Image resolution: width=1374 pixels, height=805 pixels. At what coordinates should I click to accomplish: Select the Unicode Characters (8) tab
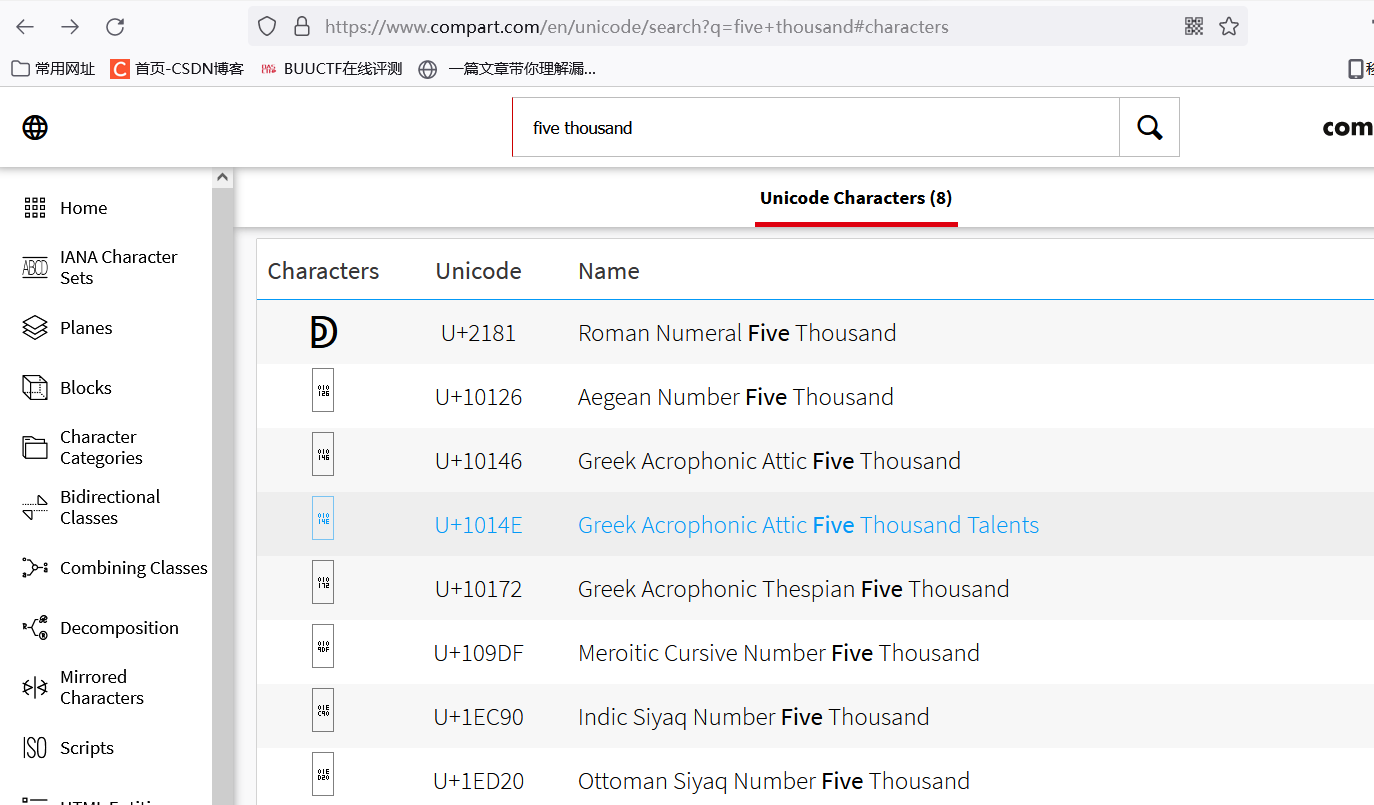tap(856, 198)
